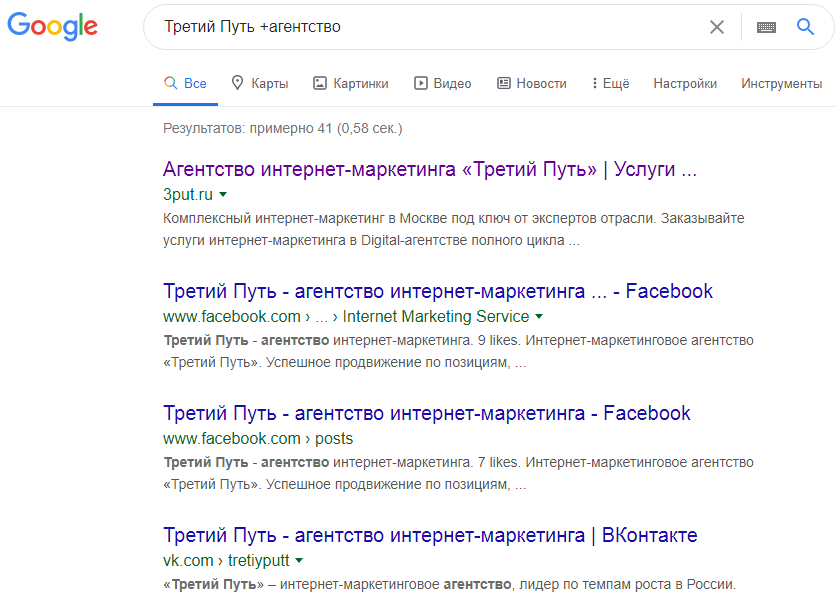
Task: Submit search with the magnifier icon
Action: click(x=805, y=26)
